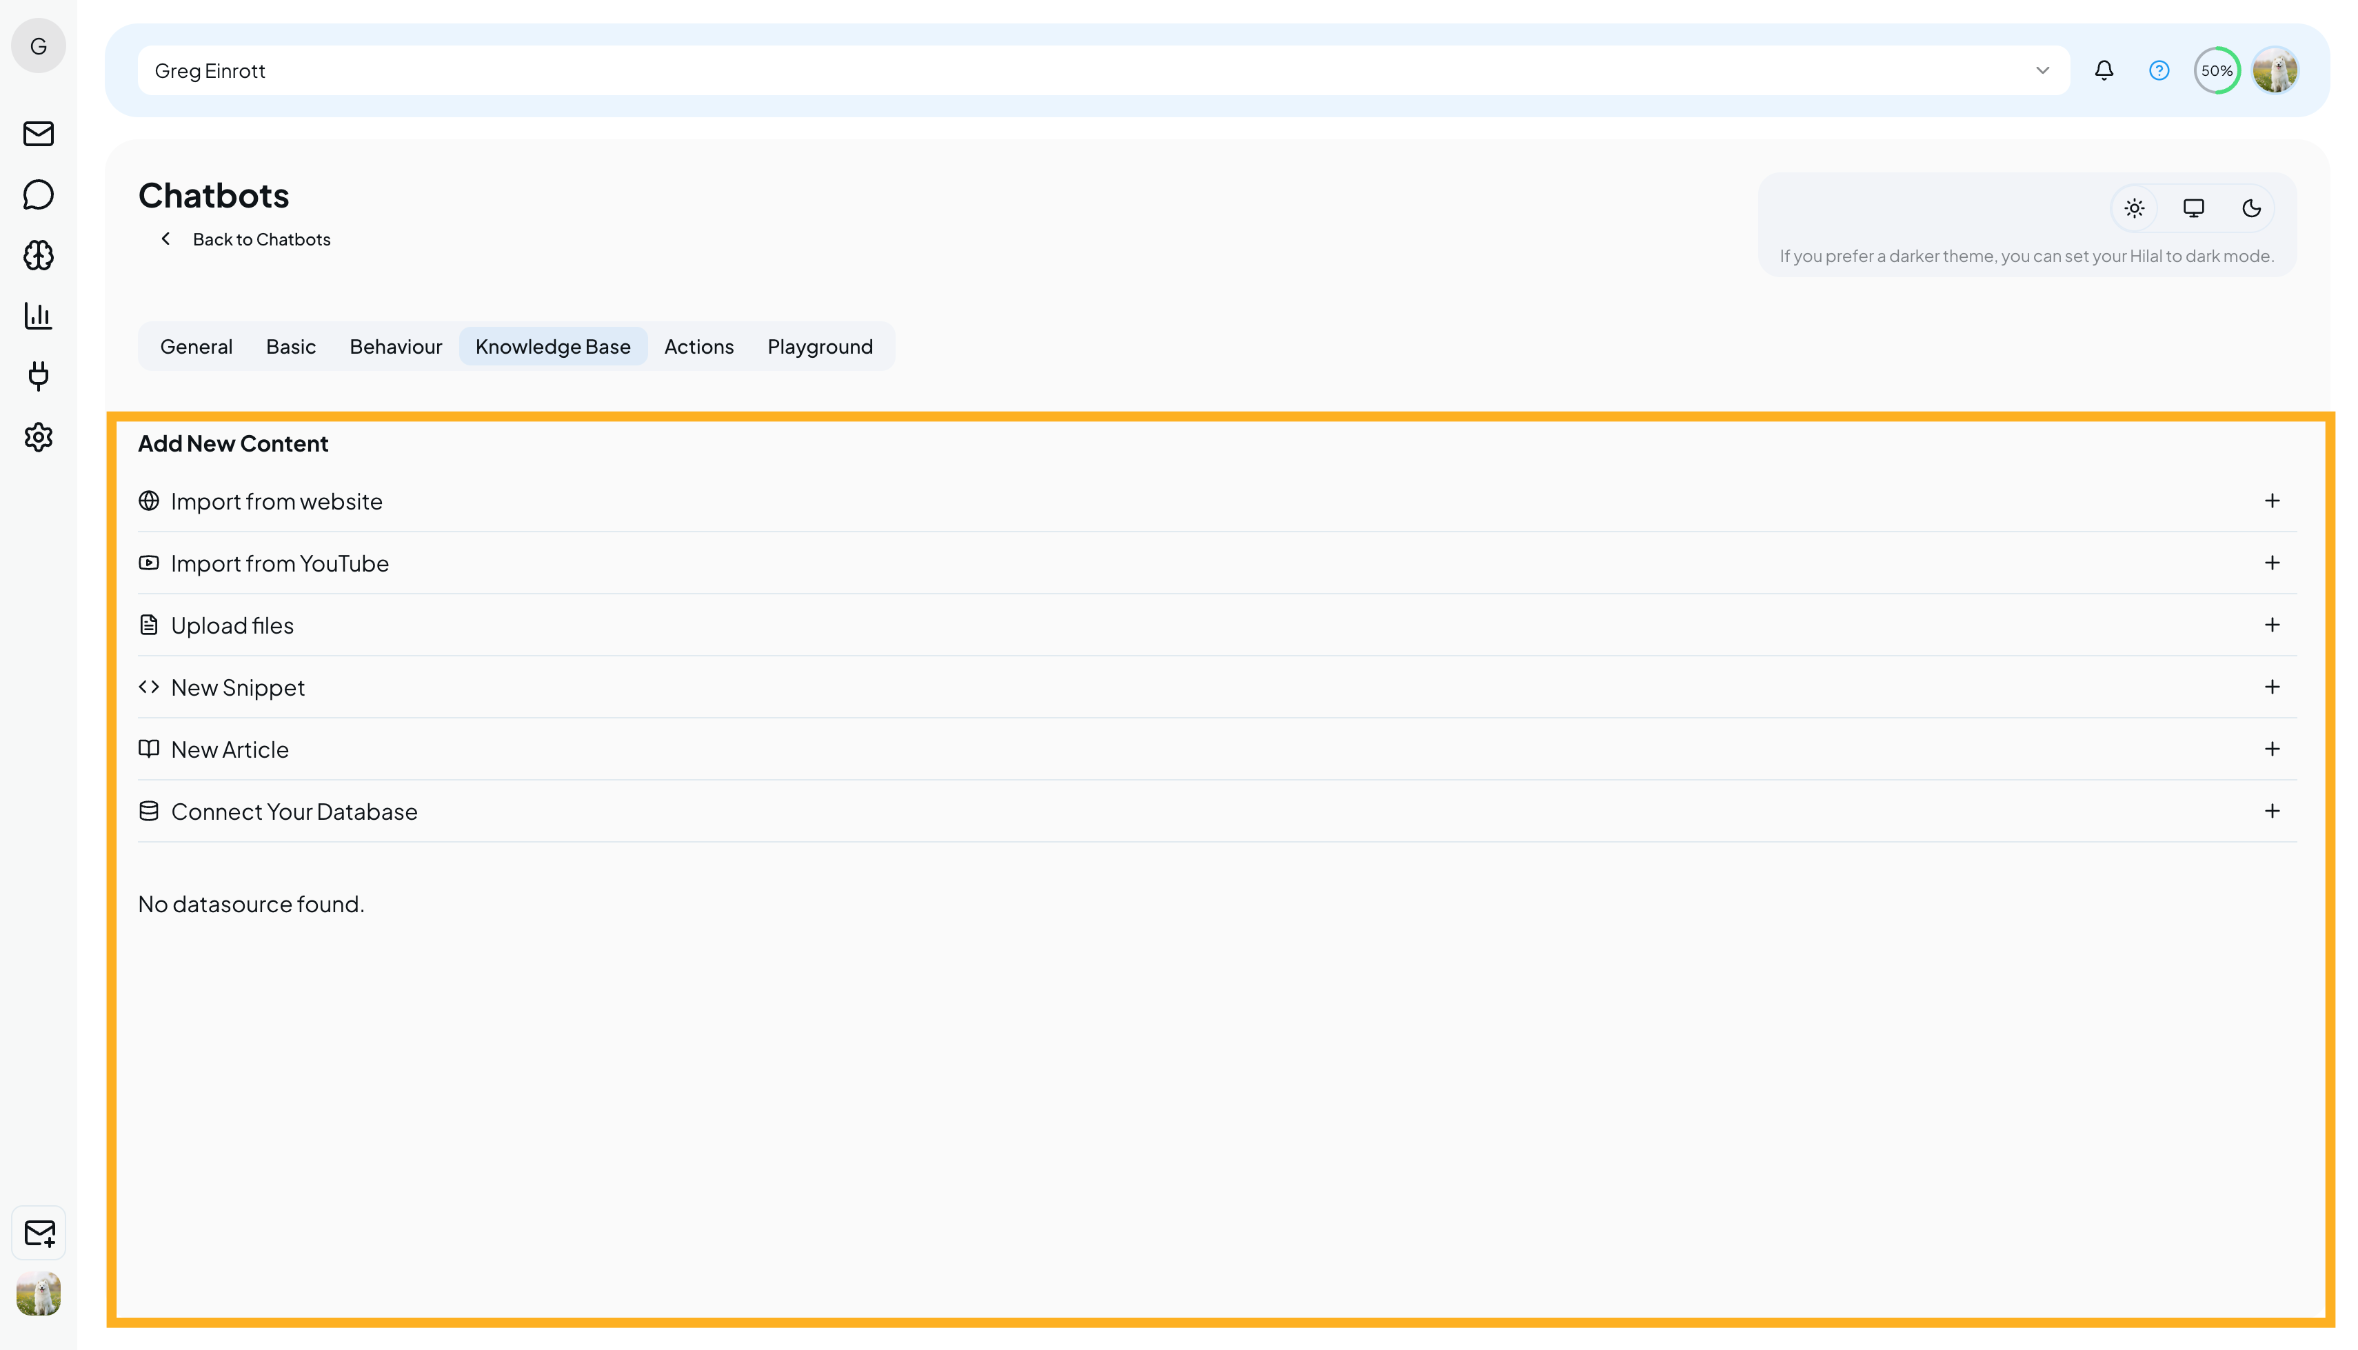Click Back to Chatbots link
2358x1350 pixels.
261,239
